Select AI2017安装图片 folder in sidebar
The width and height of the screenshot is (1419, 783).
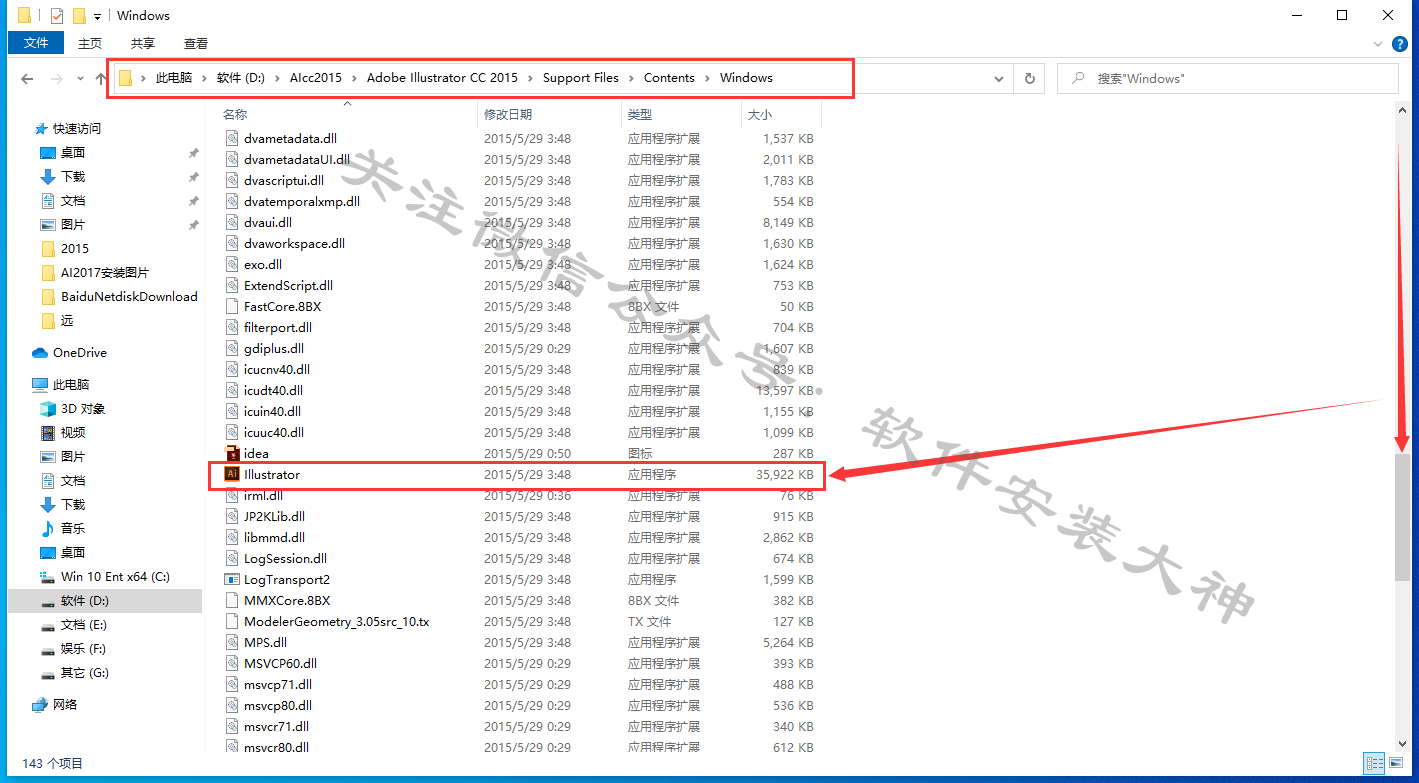coord(104,273)
